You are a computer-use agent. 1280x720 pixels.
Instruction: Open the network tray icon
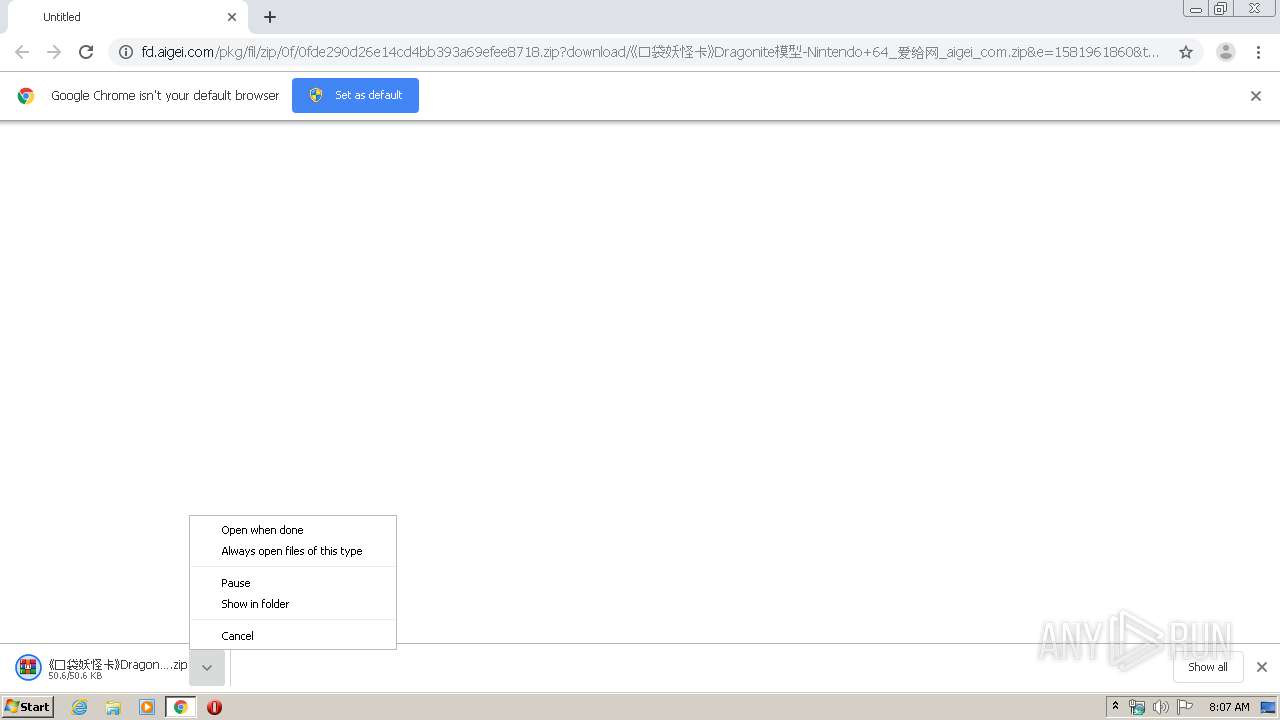[x=1137, y=707]
